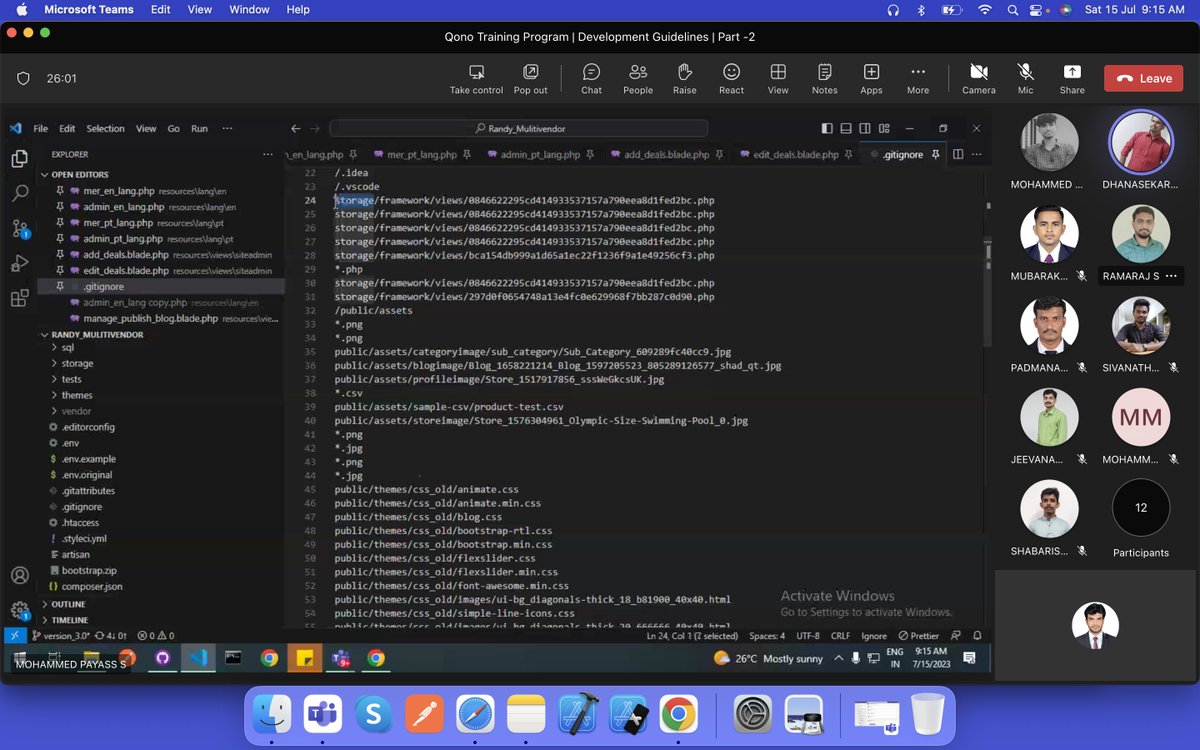
Task: Go back with VS Code navigation arrow
Action: tap(296, 128)
